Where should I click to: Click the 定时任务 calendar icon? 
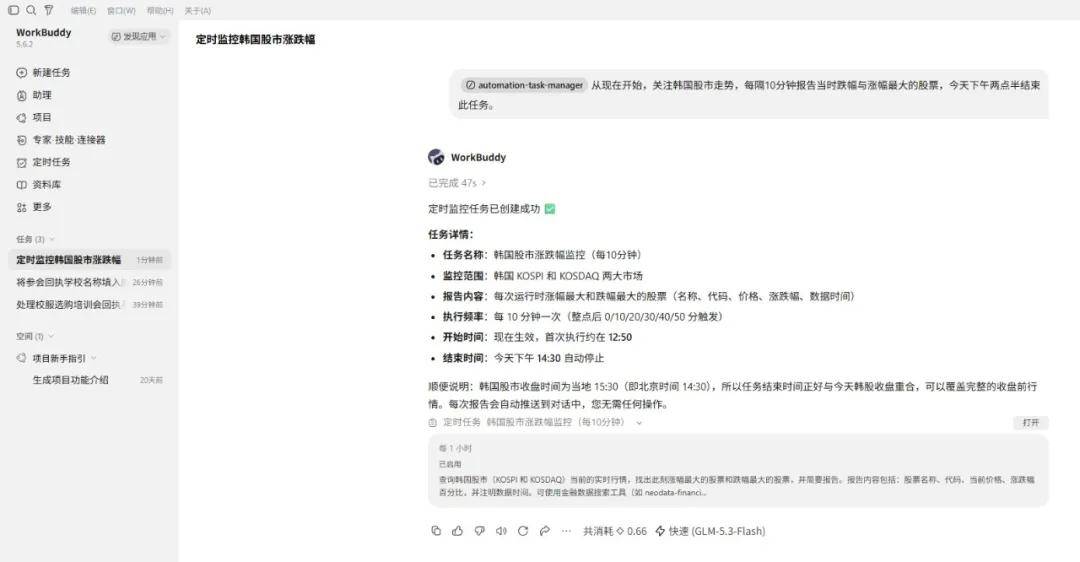click(x=21, y=163)
